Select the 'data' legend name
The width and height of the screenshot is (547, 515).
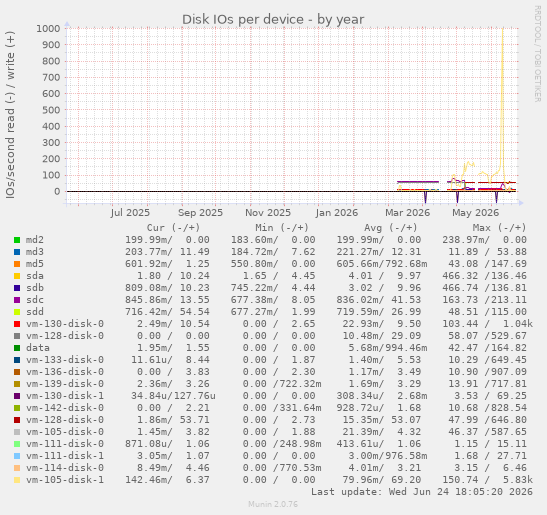click(38, 348)
